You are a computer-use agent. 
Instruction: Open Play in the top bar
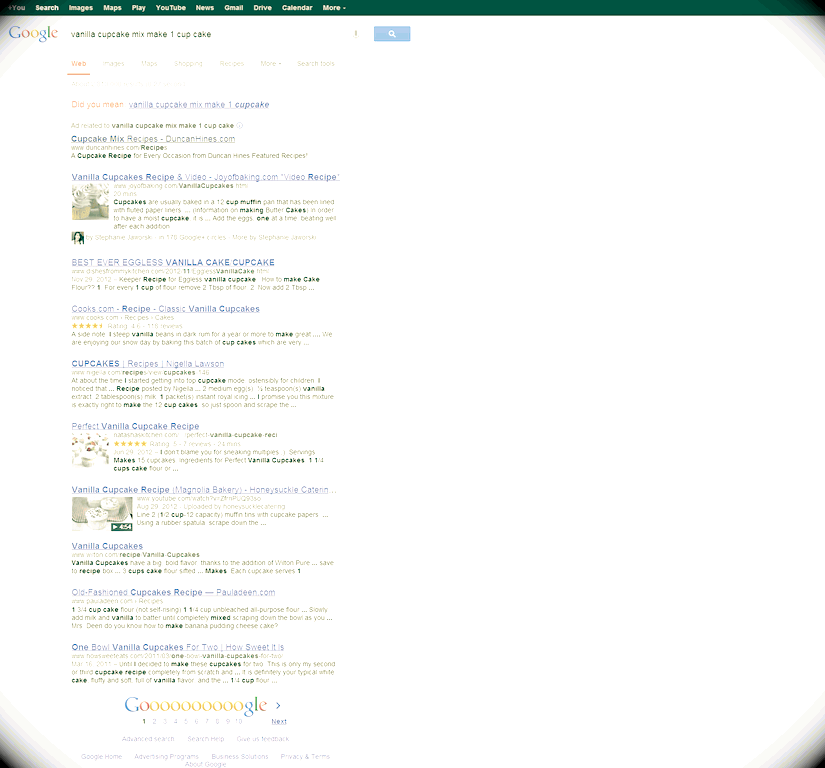[138, 8]
